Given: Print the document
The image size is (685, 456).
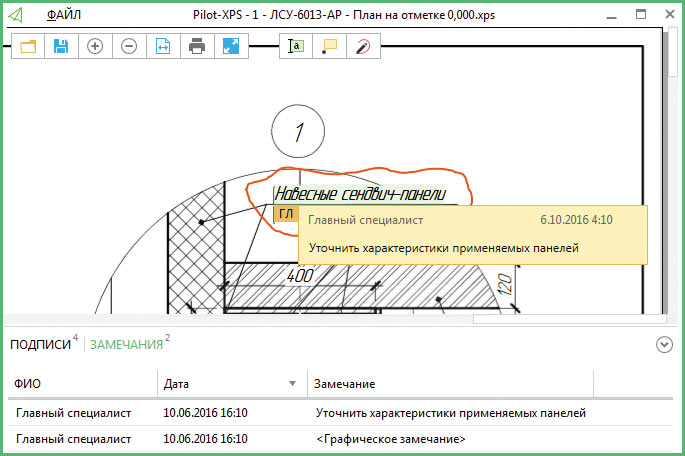Looking at the screenshot, I should [197, 46].
